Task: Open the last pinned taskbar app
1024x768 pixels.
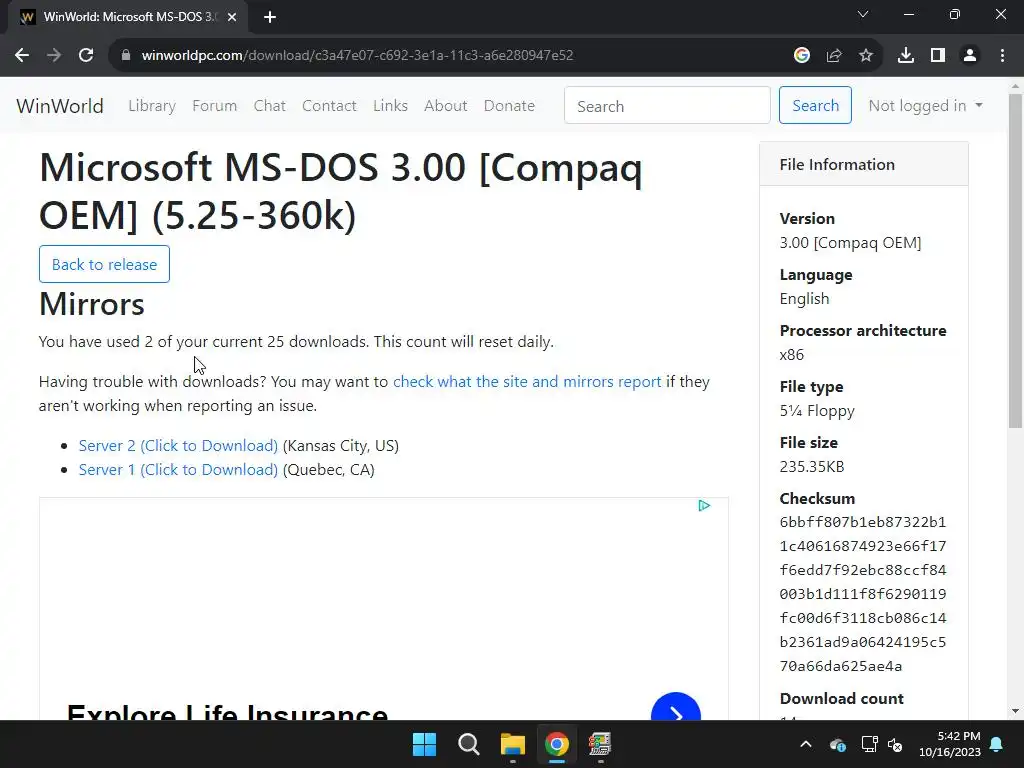Action: (x=600, y=744)
